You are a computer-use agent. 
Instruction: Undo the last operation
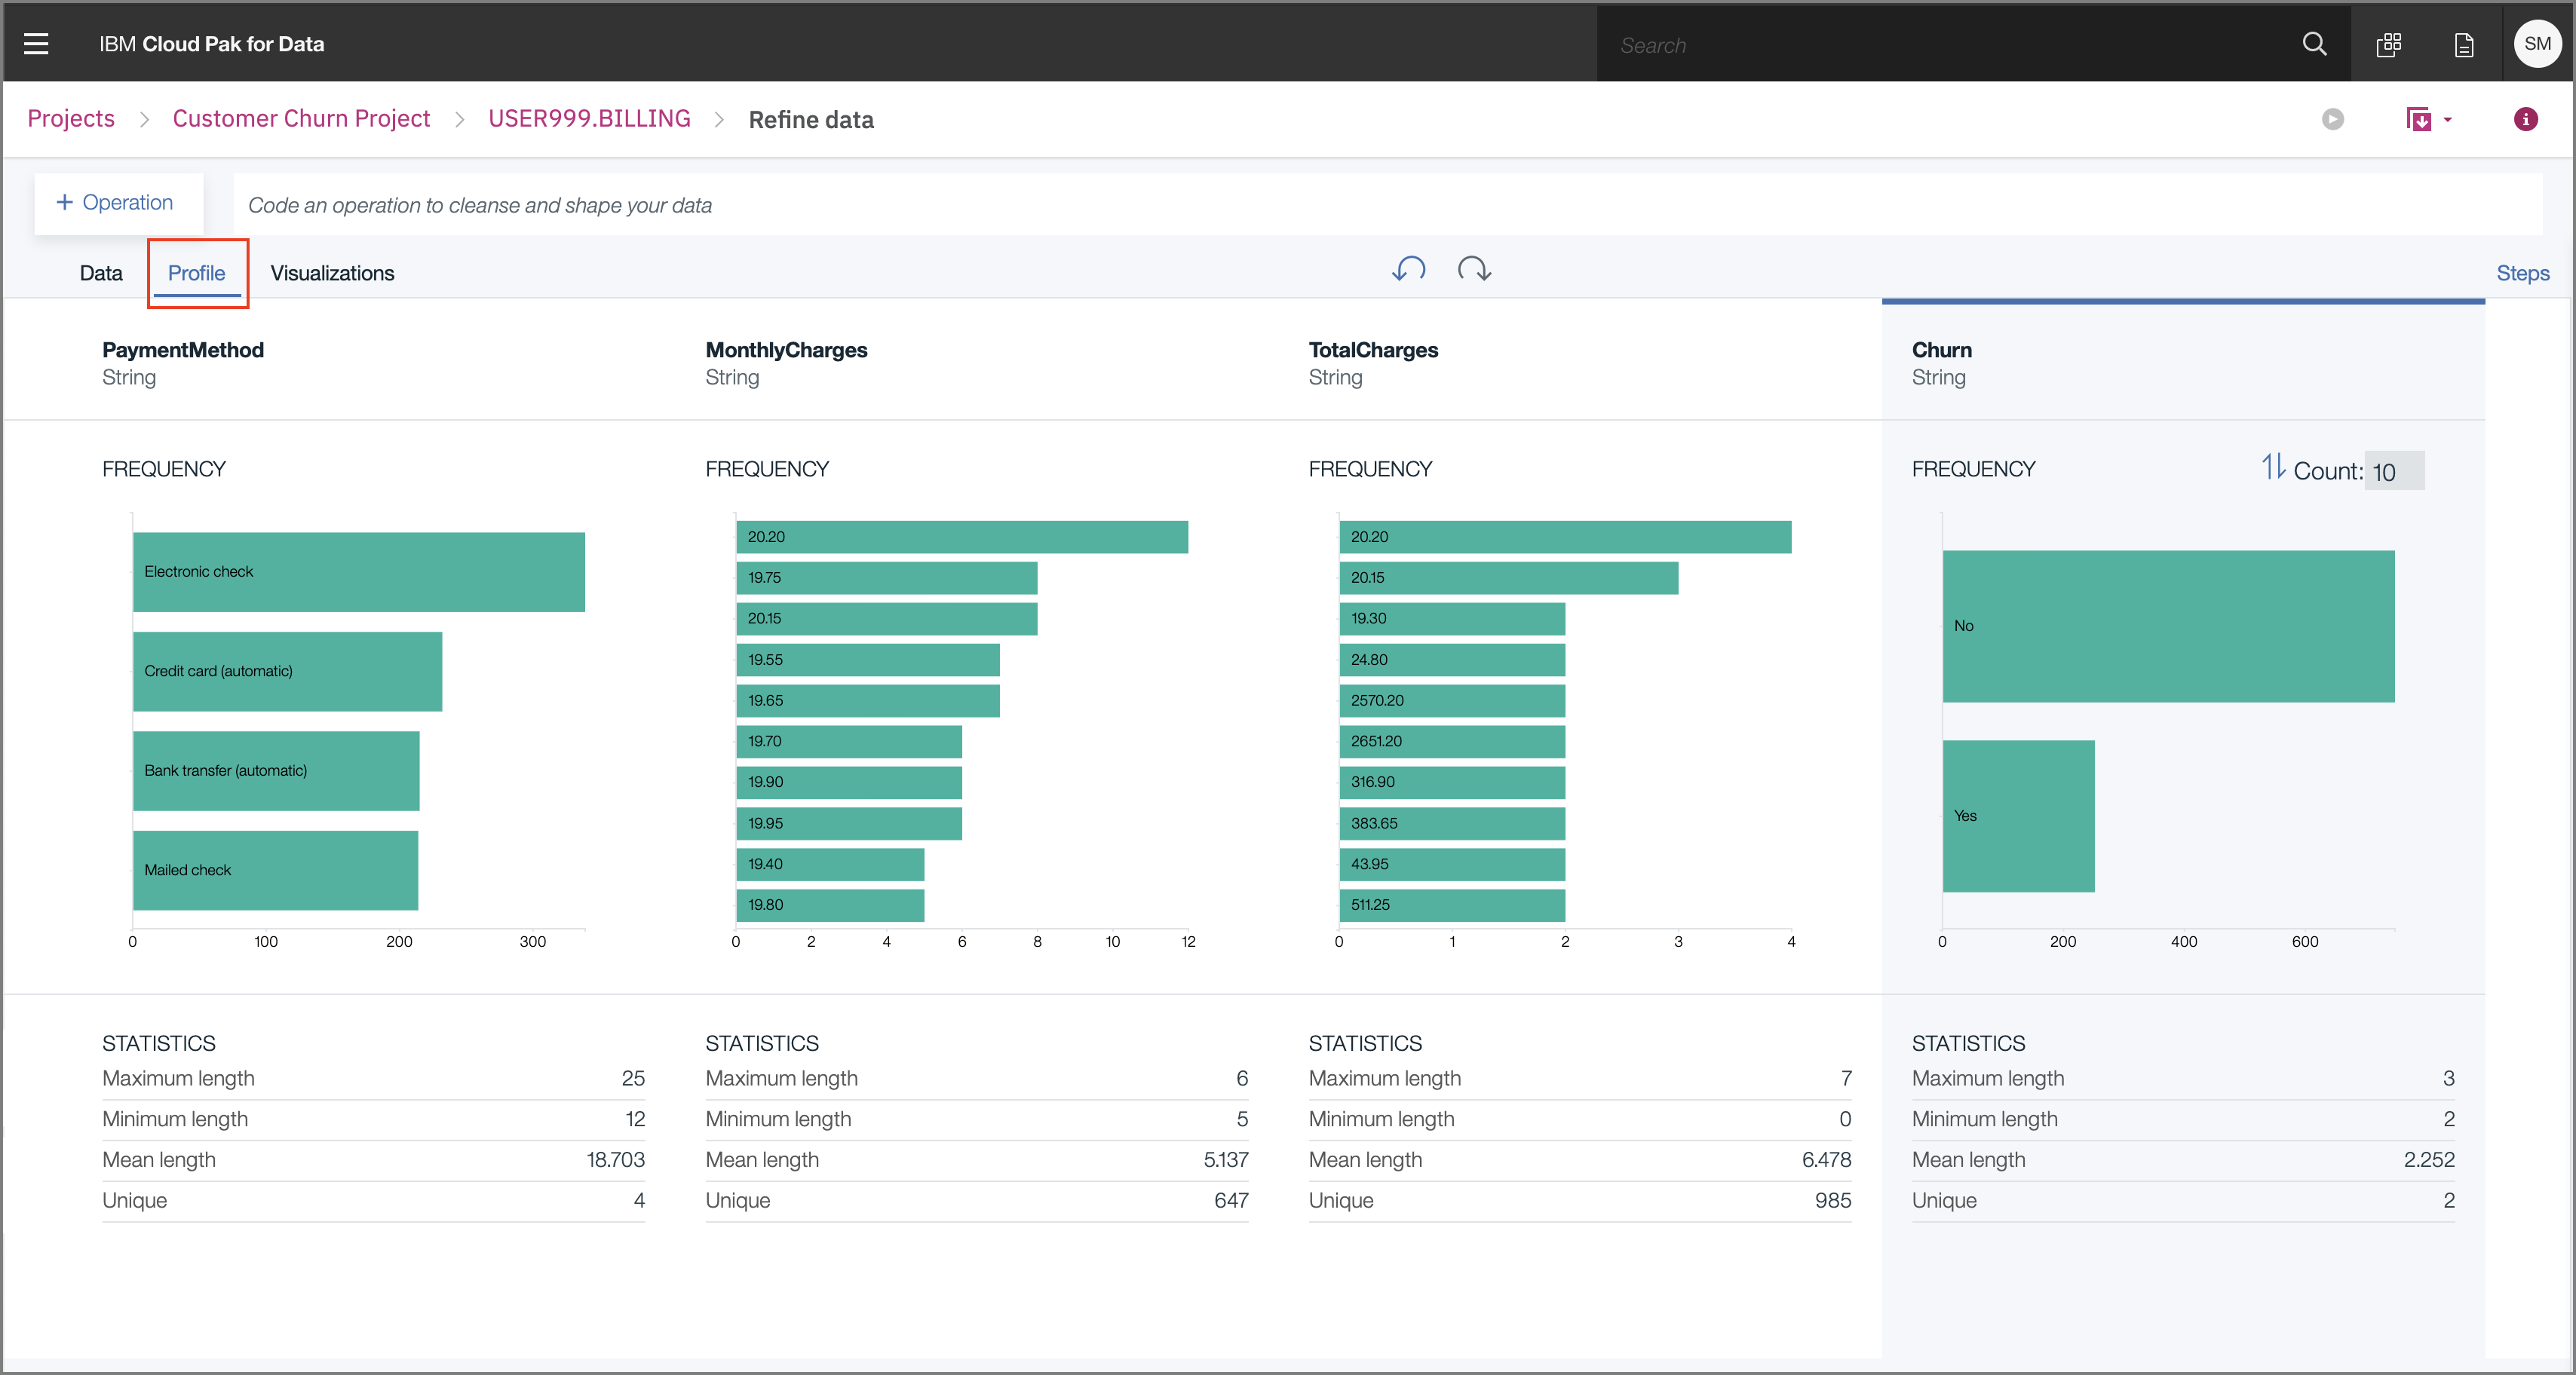(x=1408, y=269)
